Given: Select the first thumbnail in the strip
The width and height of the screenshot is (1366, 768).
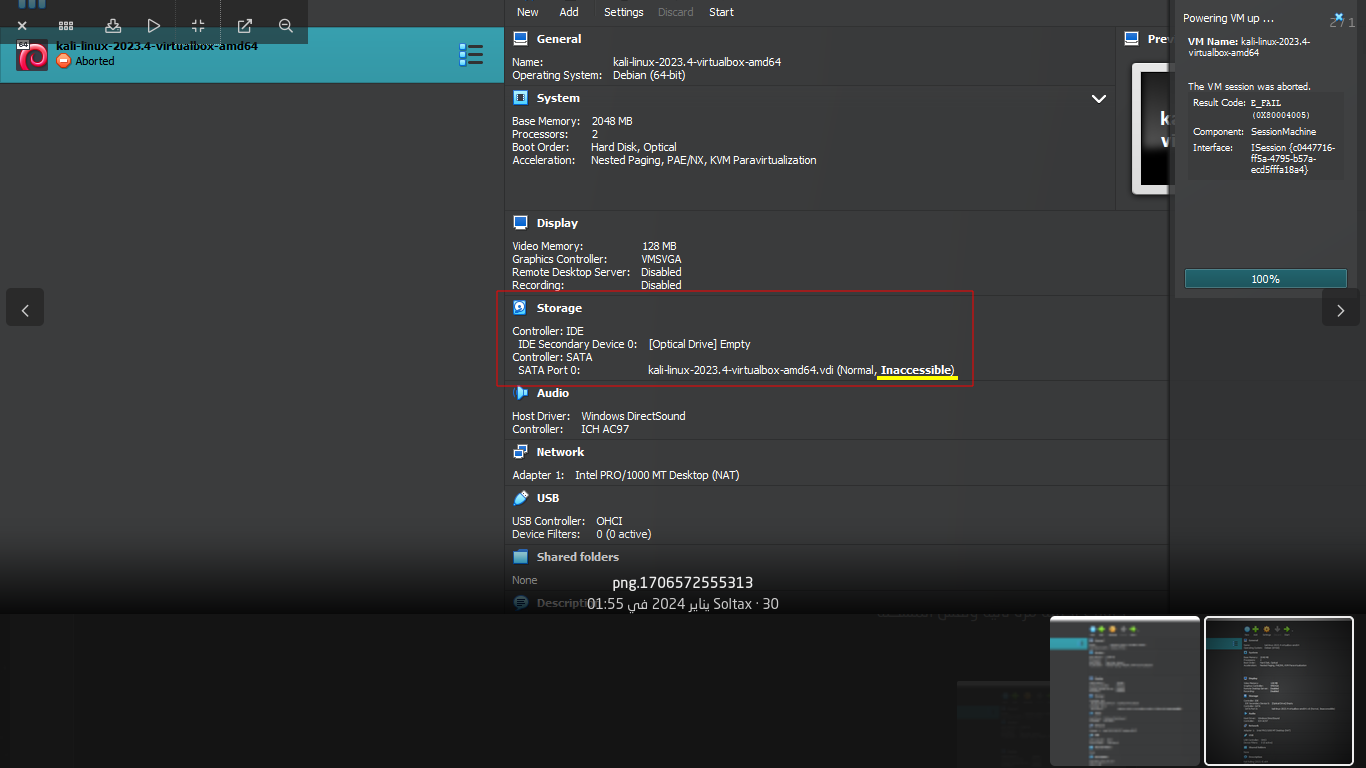Looking at the screenshot, I should [x=1125, y=690].
